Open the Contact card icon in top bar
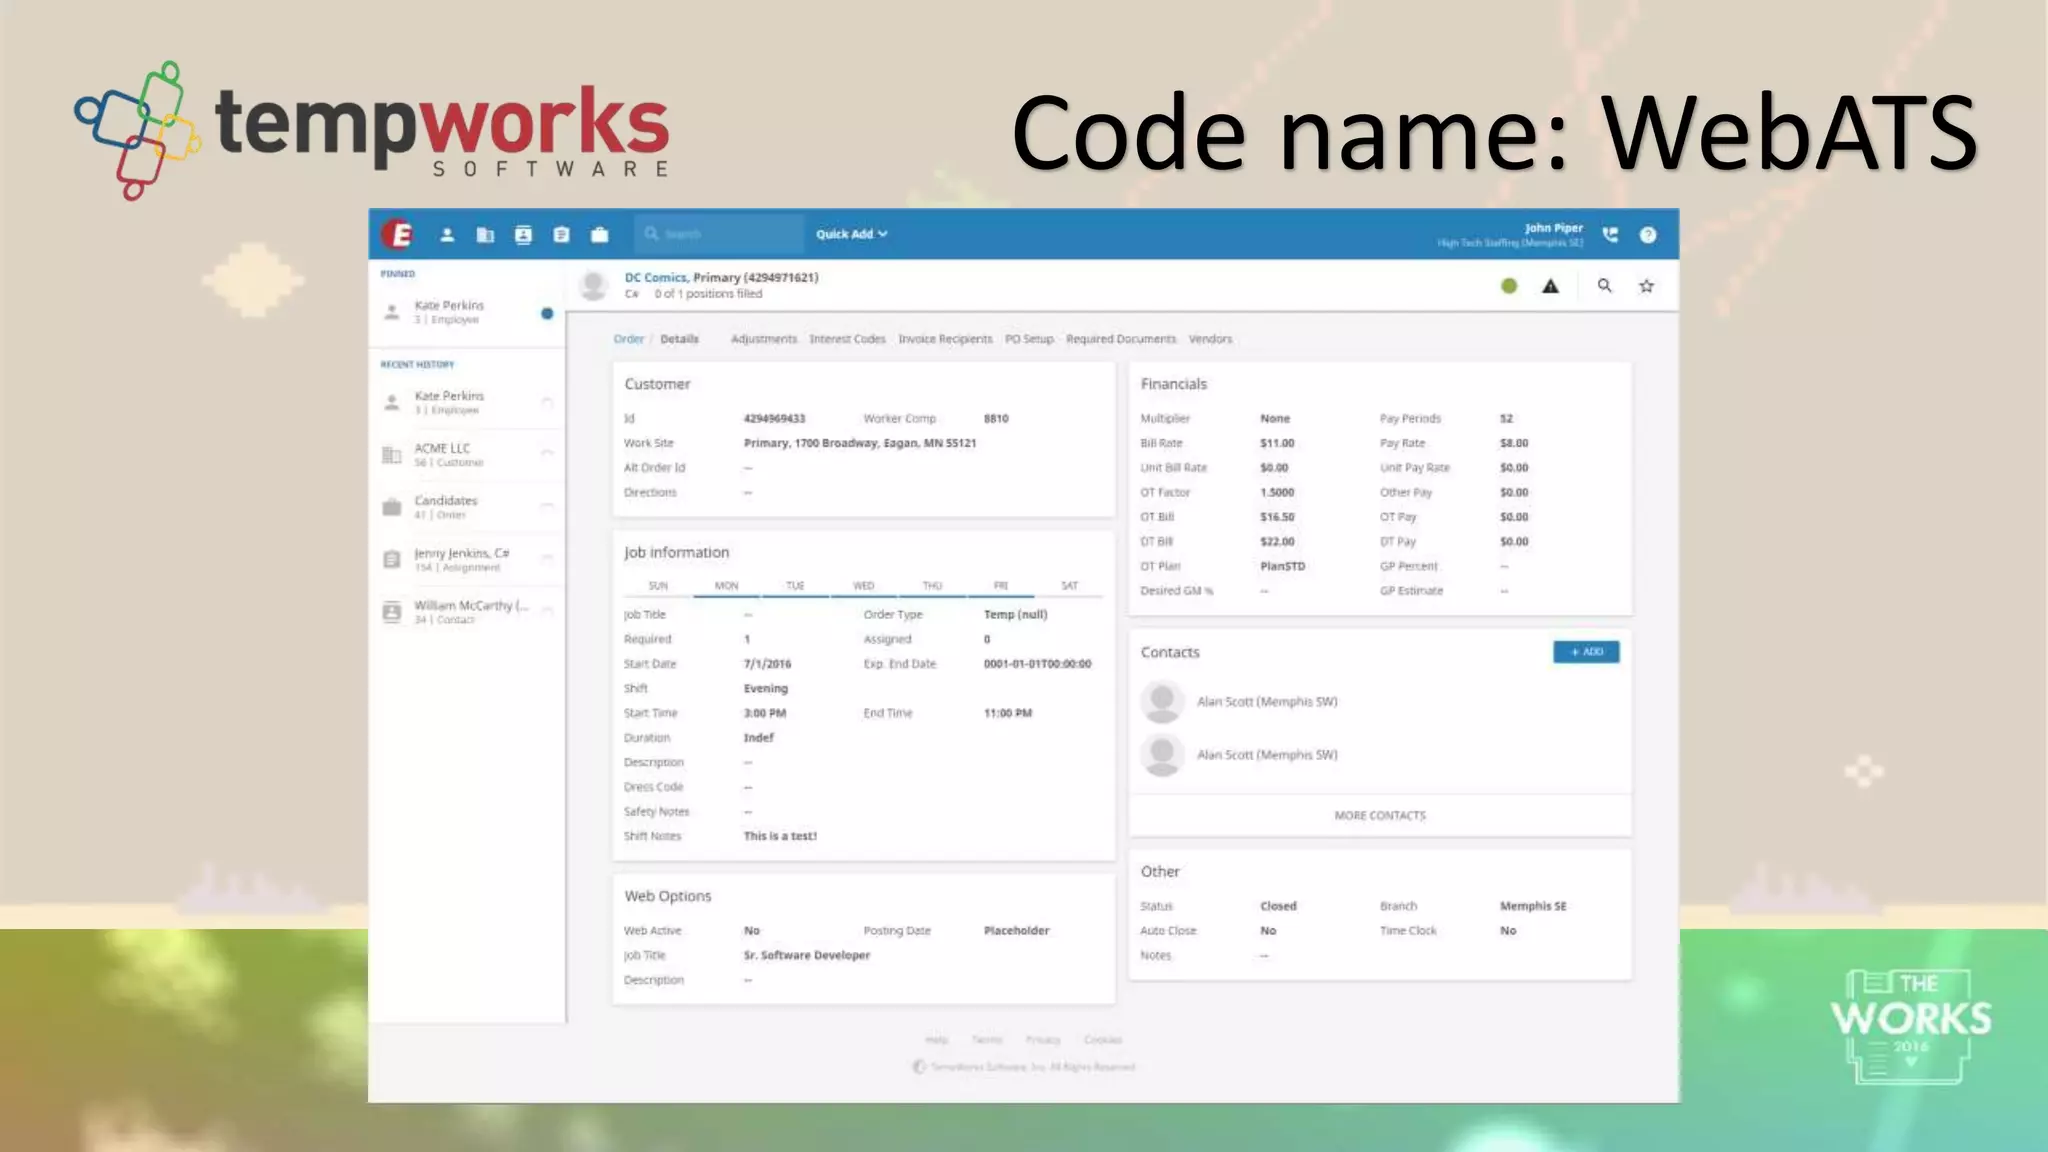2048x1152 pixels. (523, 234)
